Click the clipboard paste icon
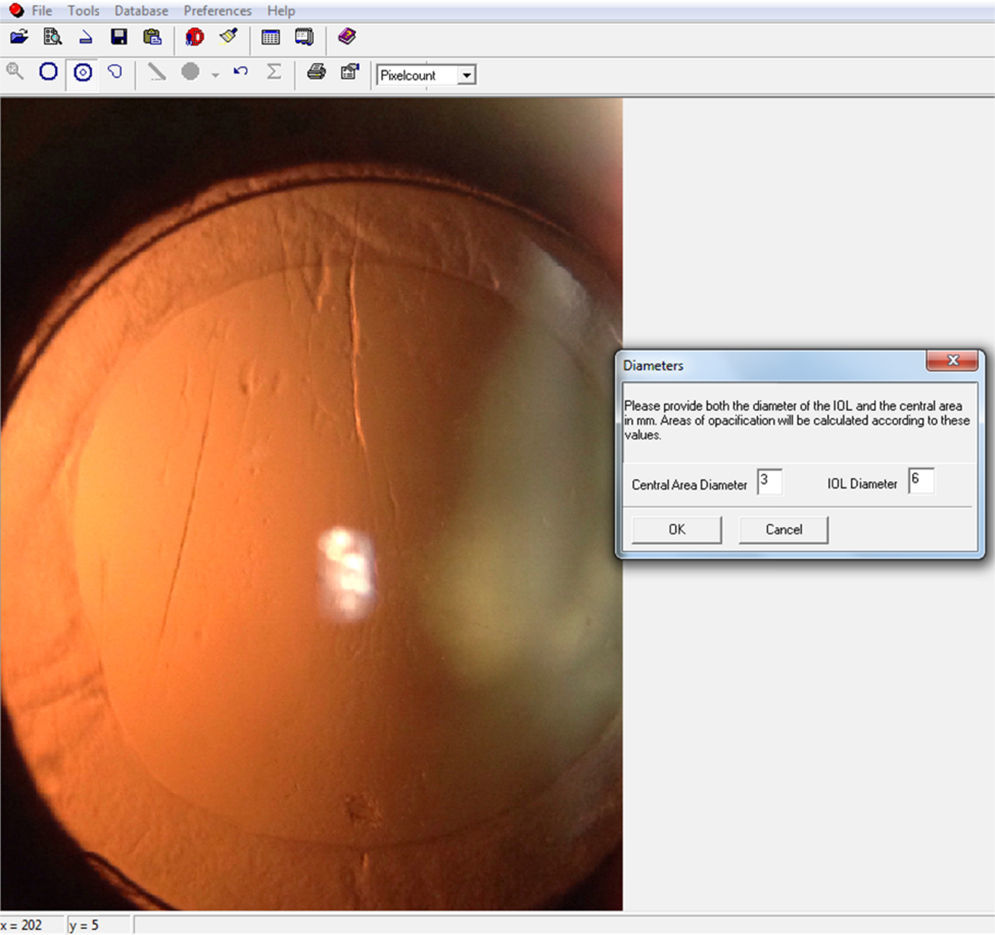Image resolution: width=995 pixels, height=935 pixels. 152,37
